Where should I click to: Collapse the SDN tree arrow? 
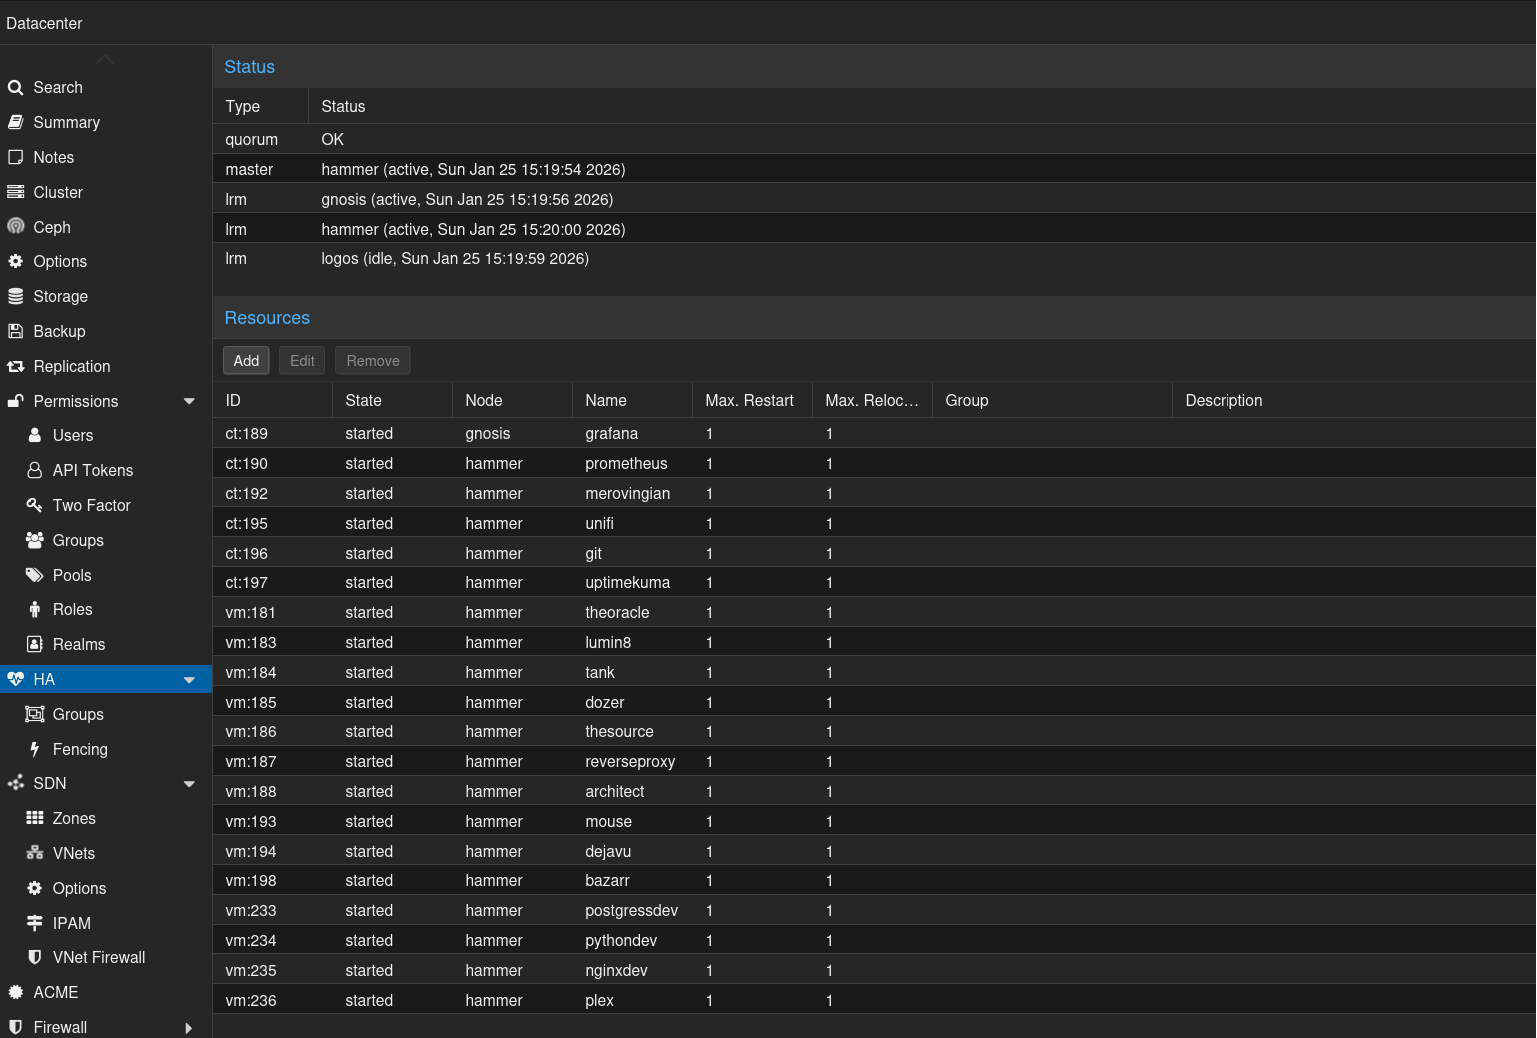189,784
